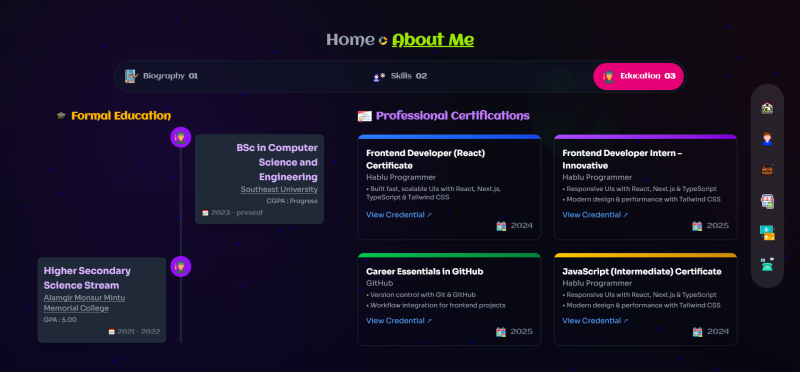Click the CGPA : Progress text
800x372 pixels.
pyautogui.click(x=292, y=201)
